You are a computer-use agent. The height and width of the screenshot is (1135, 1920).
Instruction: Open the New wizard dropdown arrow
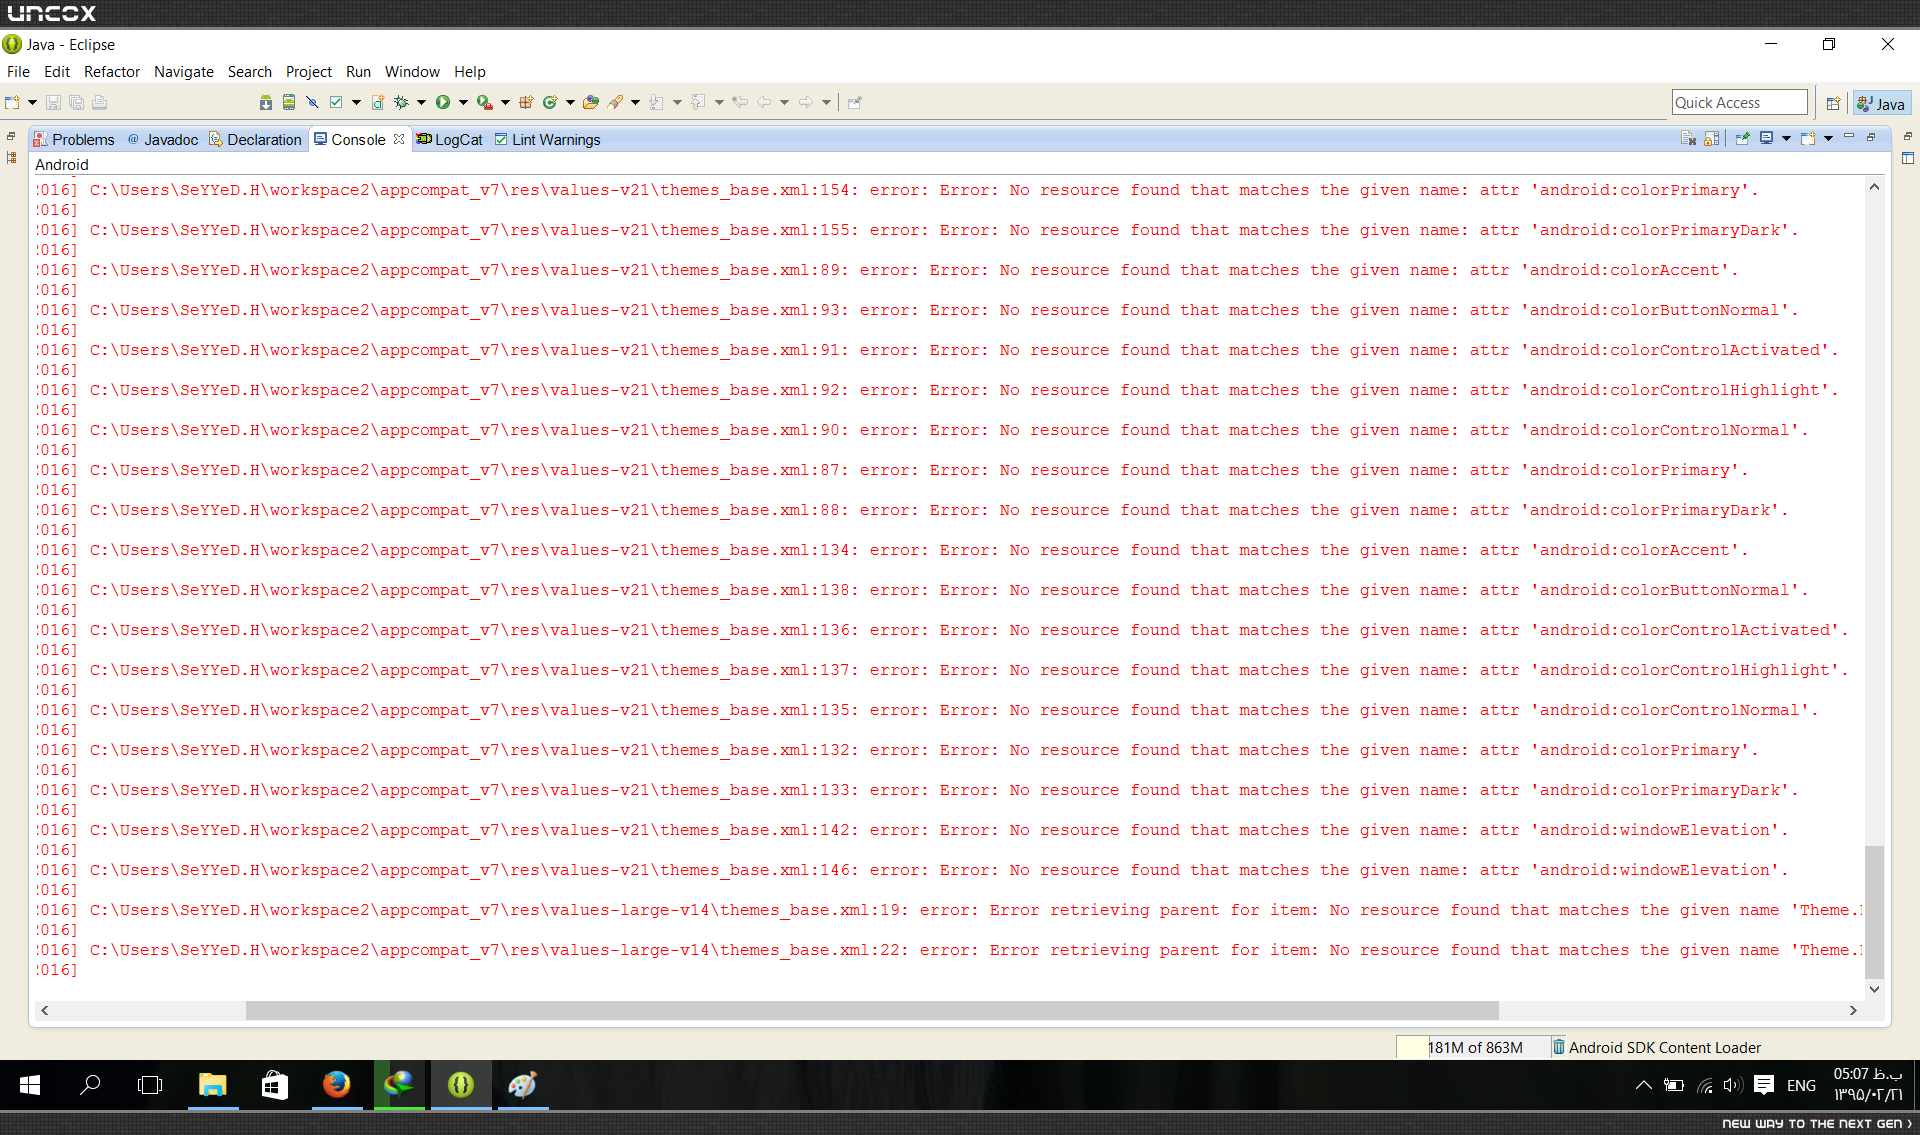[x=32, y=102]
